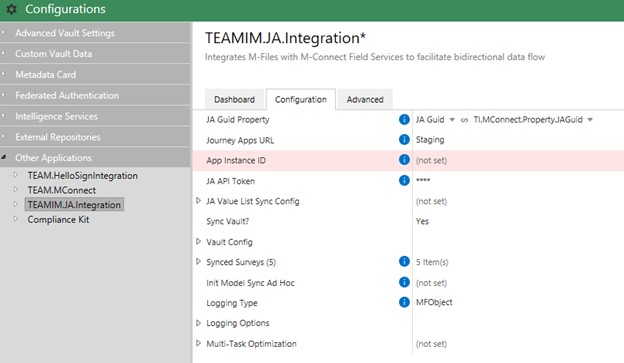Click the App Instance ID label

coord(236,160)
